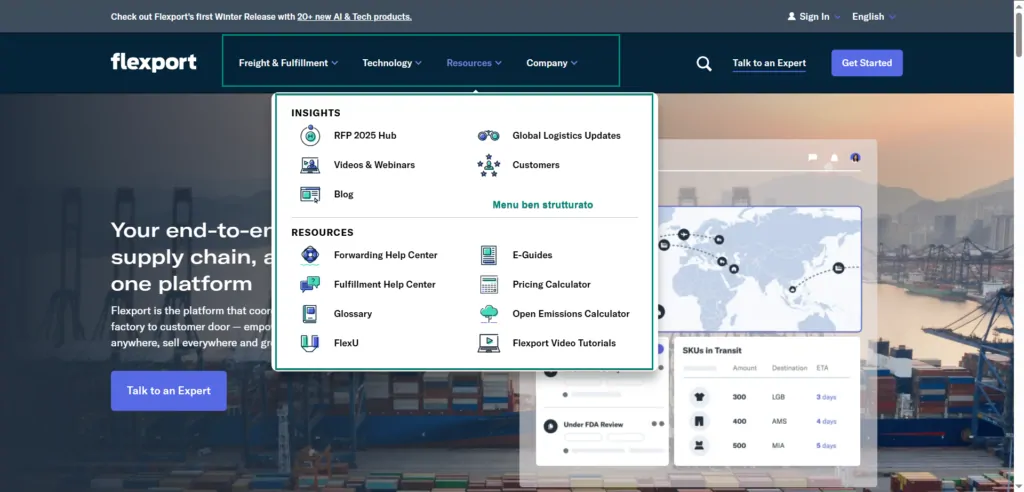Image resolution: width=1024 pixels, height=492 pixels.
Task: Click the flexport logo
Action: [153, 63]
